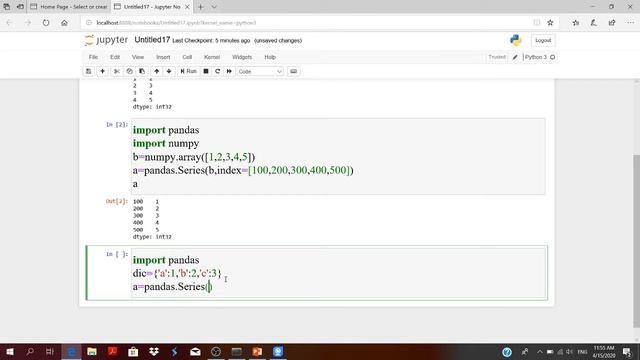Click the pencil edit mode indicator
This screenshot has width=640, height=360.
click(515, 57)
